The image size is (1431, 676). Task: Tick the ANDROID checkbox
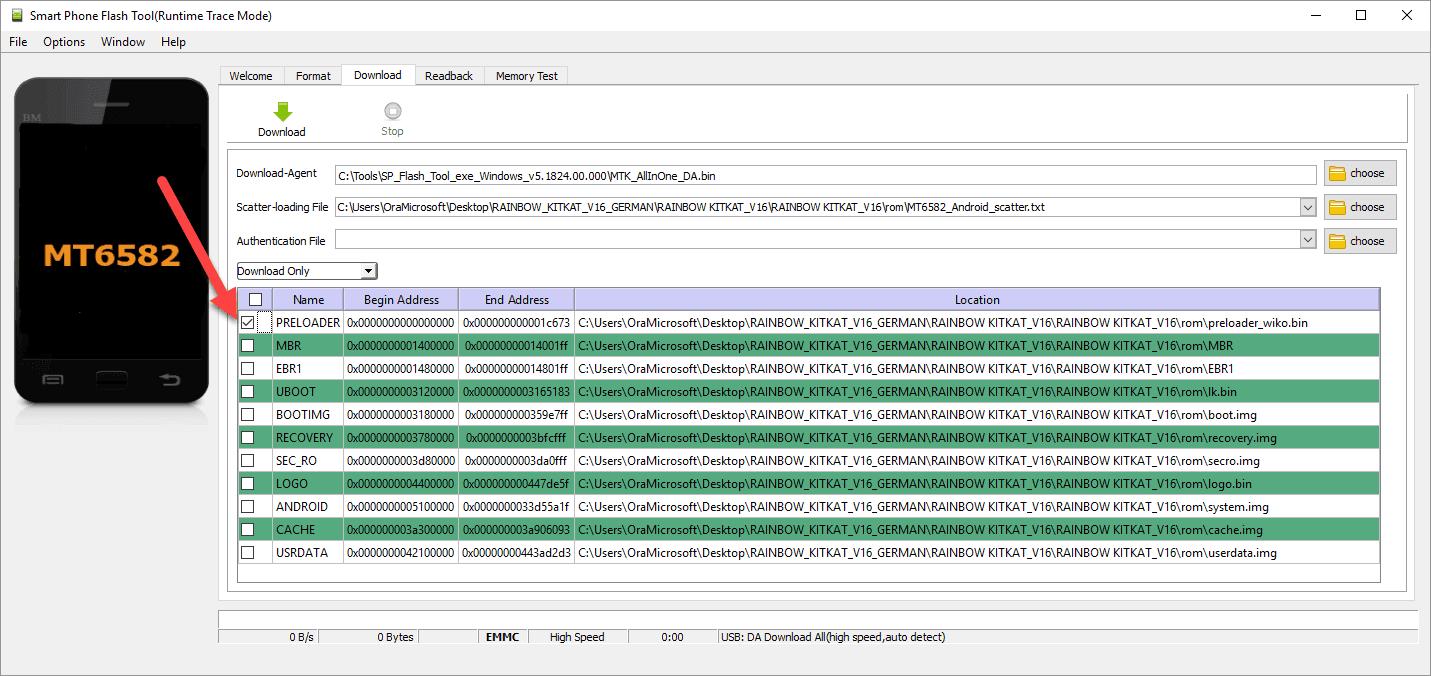point(248,506)
